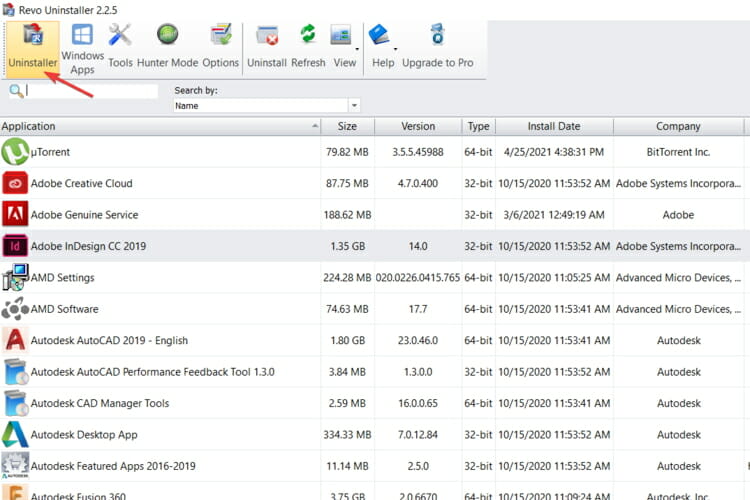Open the Search by Name combo box
Screen dimensions: 750x500
coord(266,105)
